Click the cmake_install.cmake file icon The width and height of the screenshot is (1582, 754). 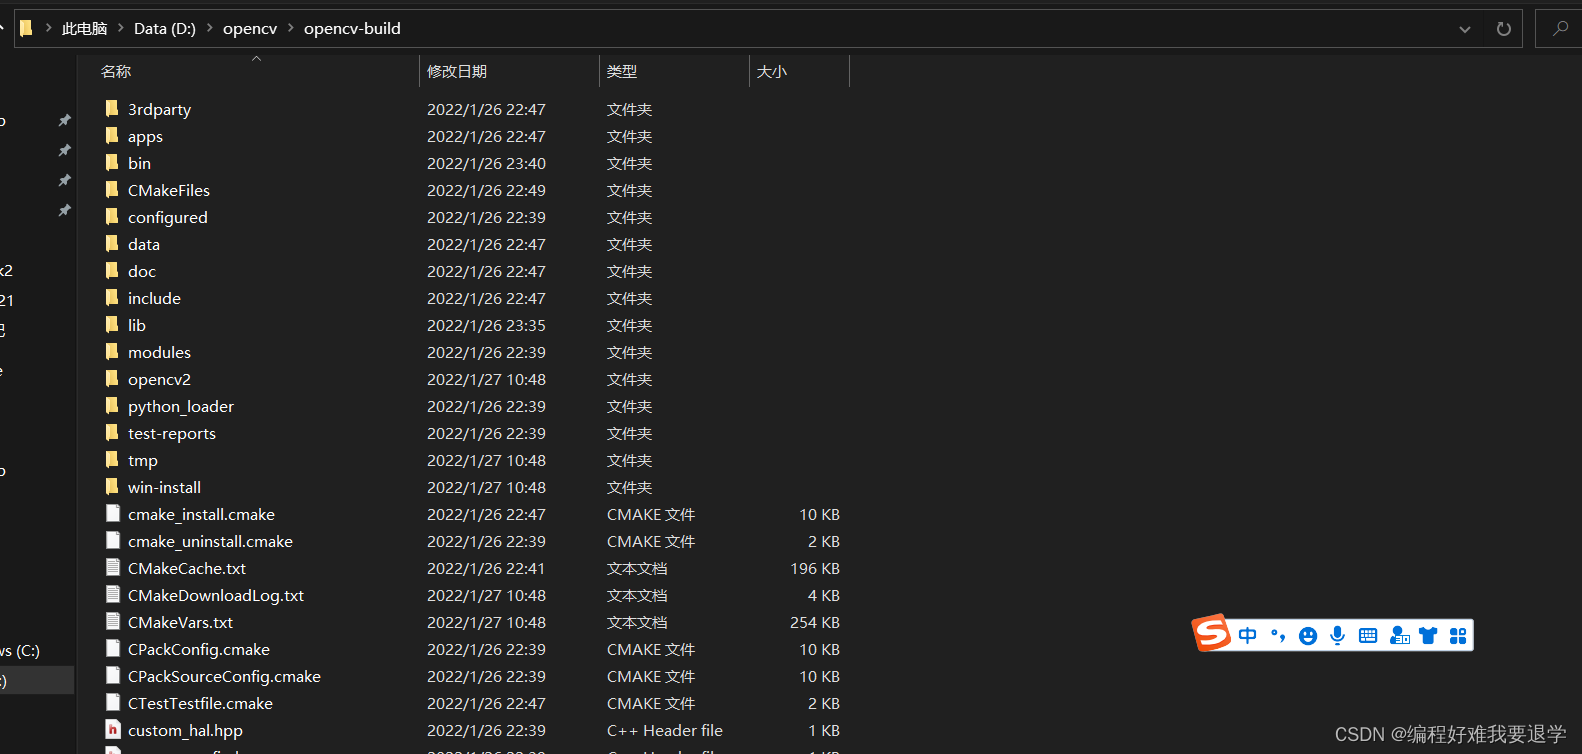pyautogui.click(x=113, y=513)
